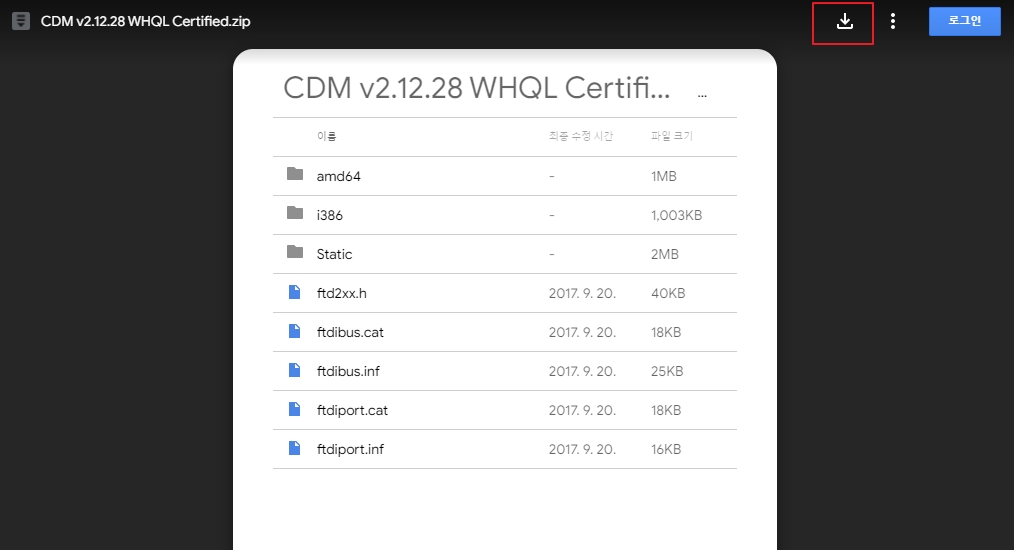Click the zip file type icon
The width and height of the screenshot is (1014, 550).
21,21
